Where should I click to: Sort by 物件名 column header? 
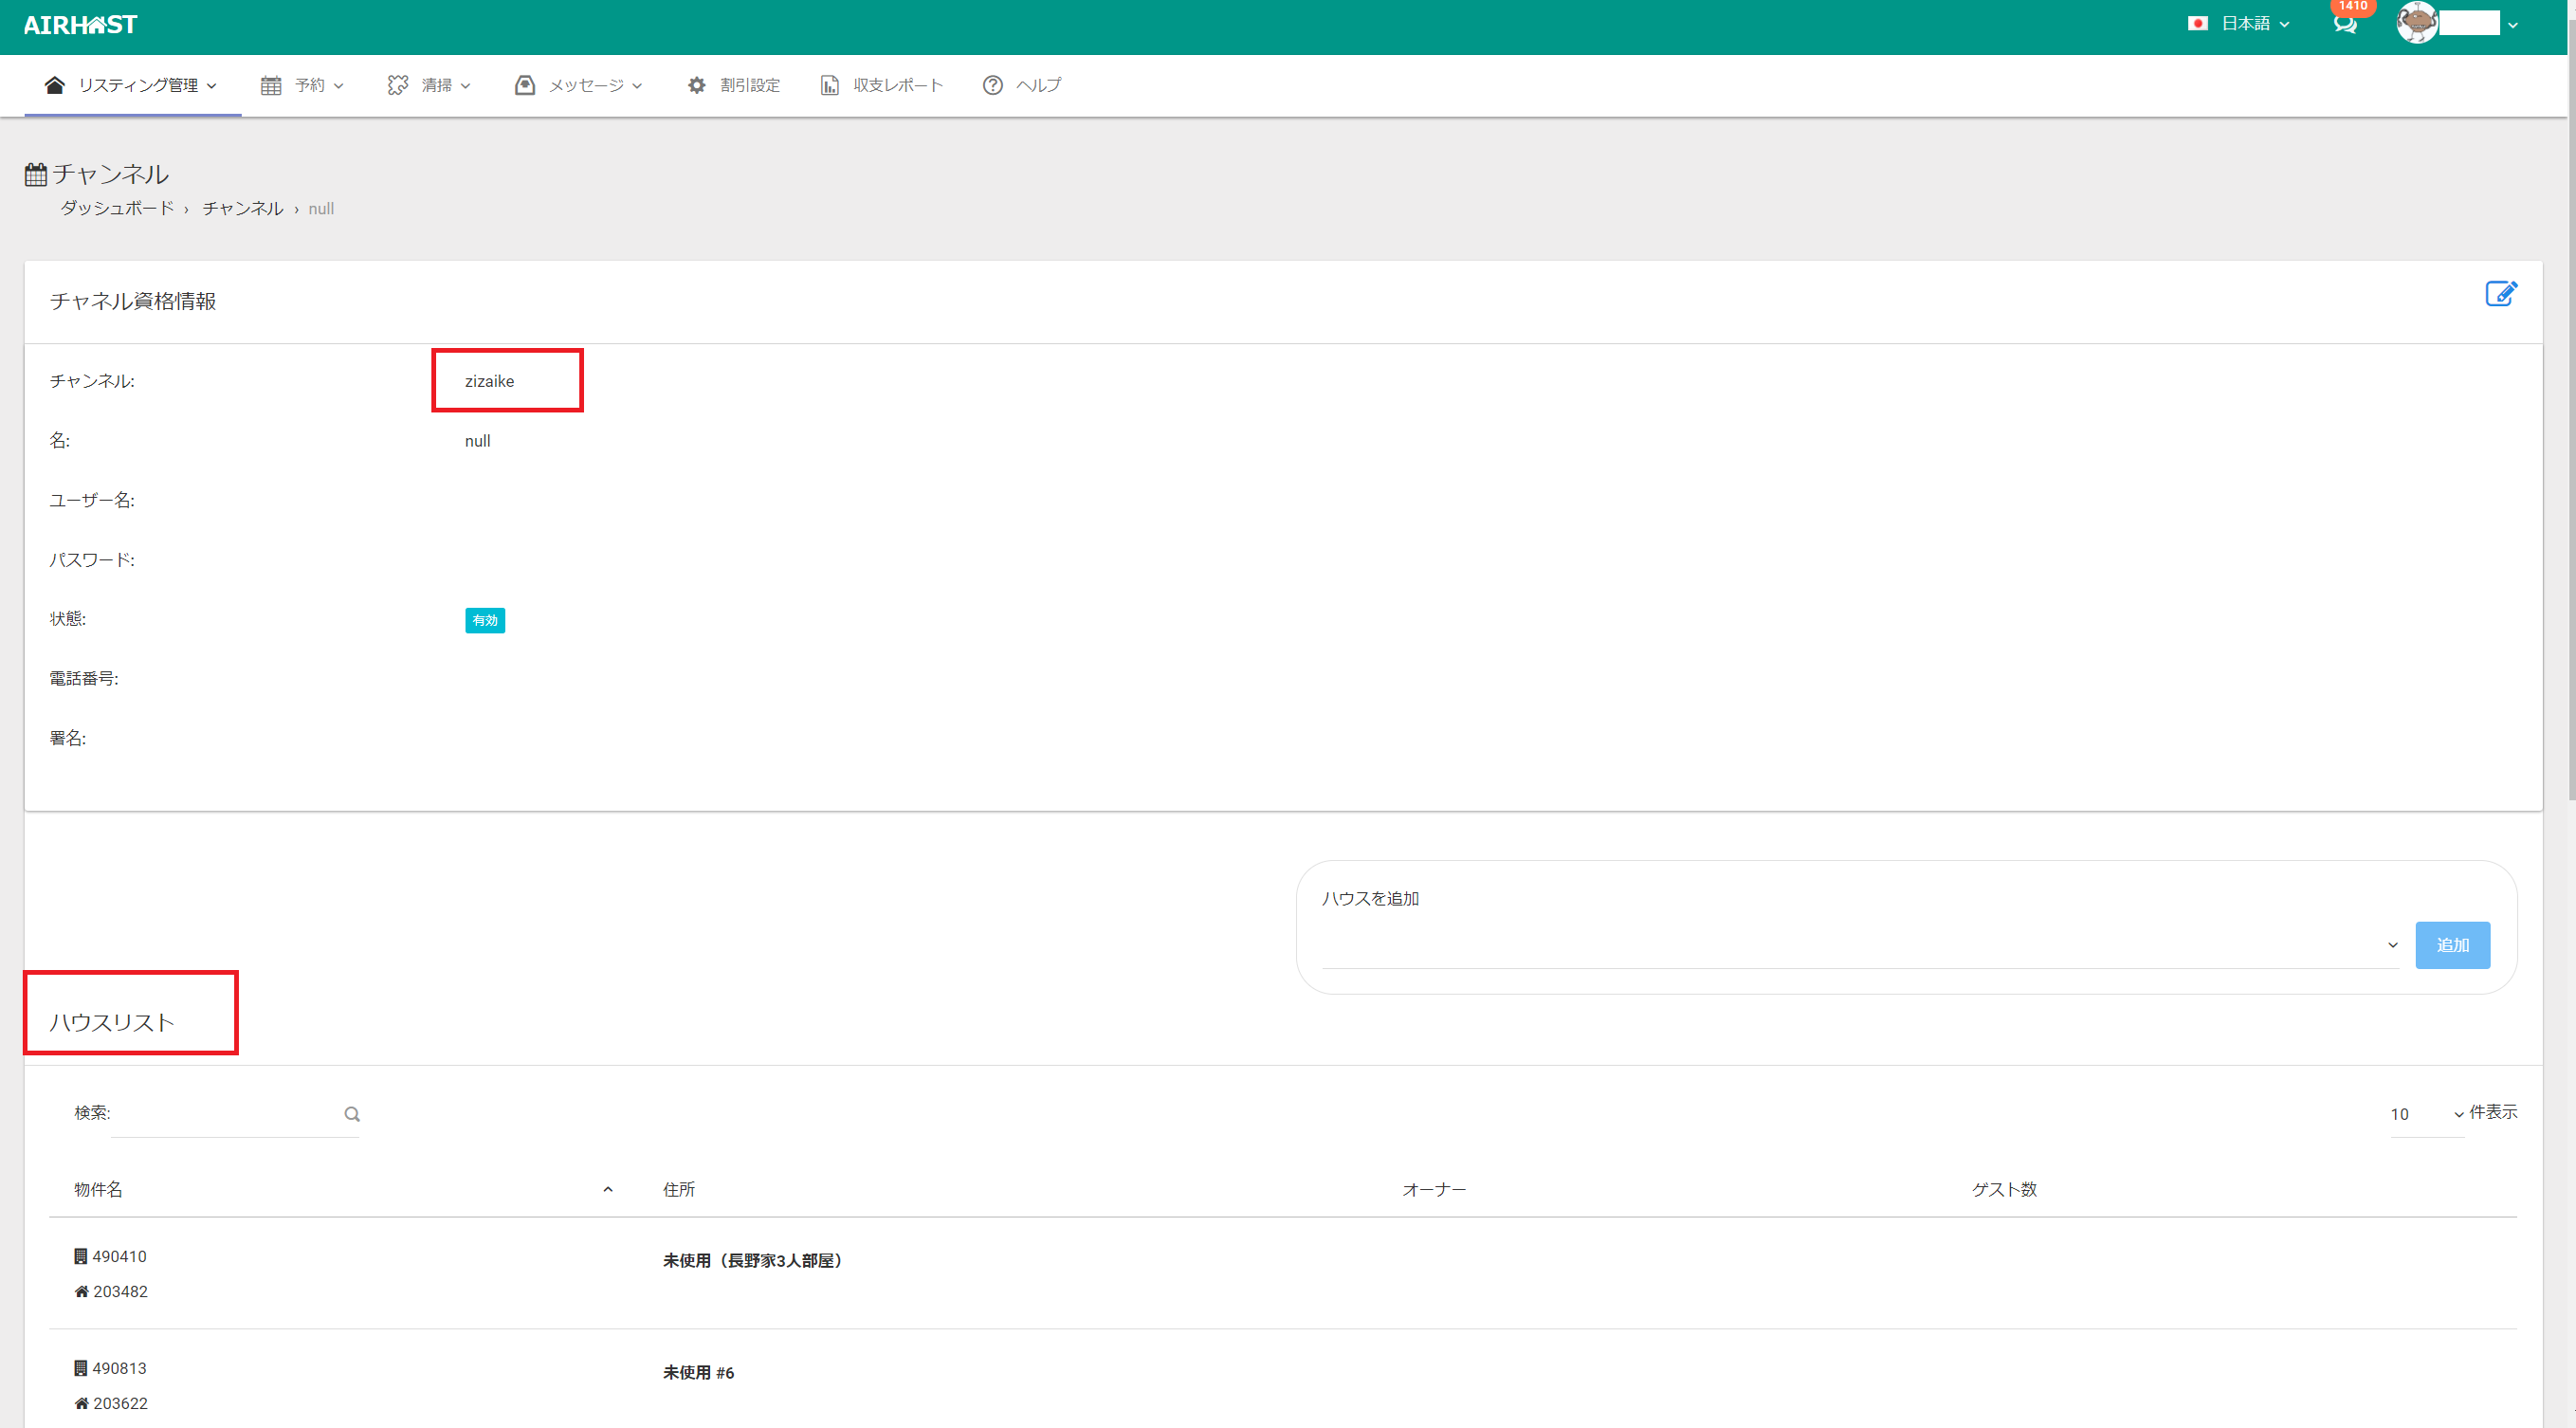pyautogui.click(x=98, y=1189)
